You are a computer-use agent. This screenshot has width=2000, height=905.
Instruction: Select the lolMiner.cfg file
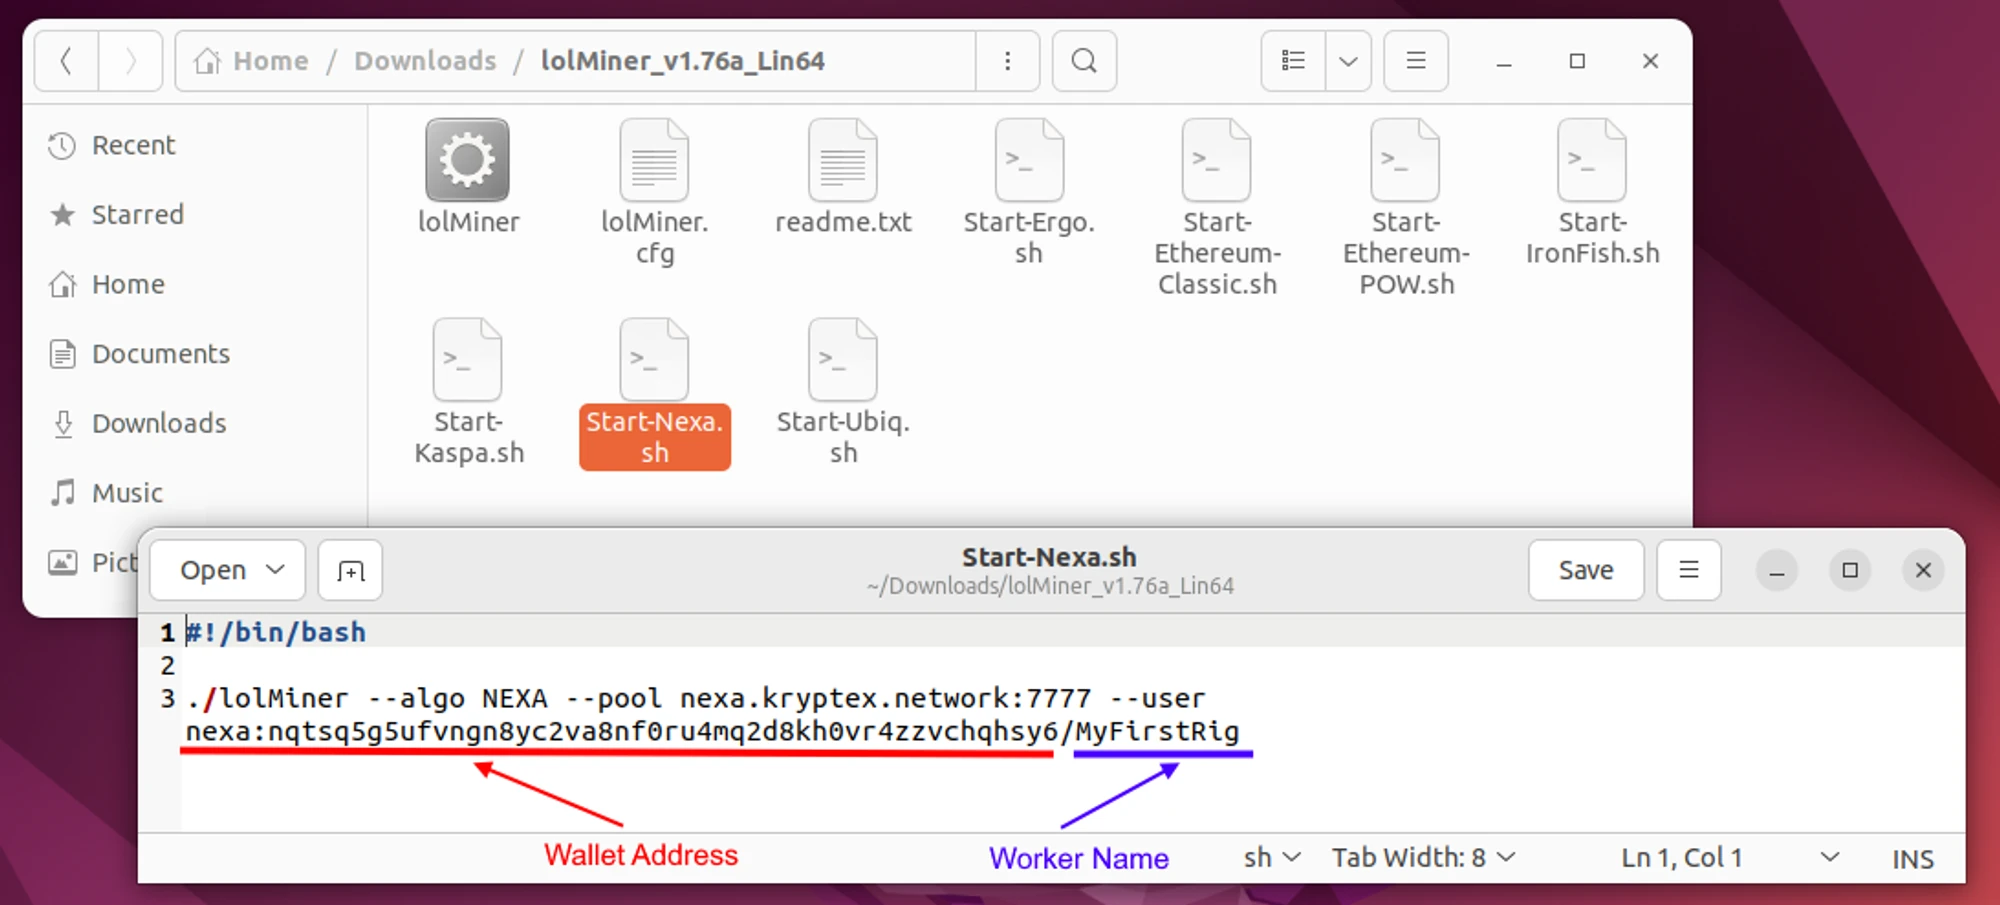654,161
